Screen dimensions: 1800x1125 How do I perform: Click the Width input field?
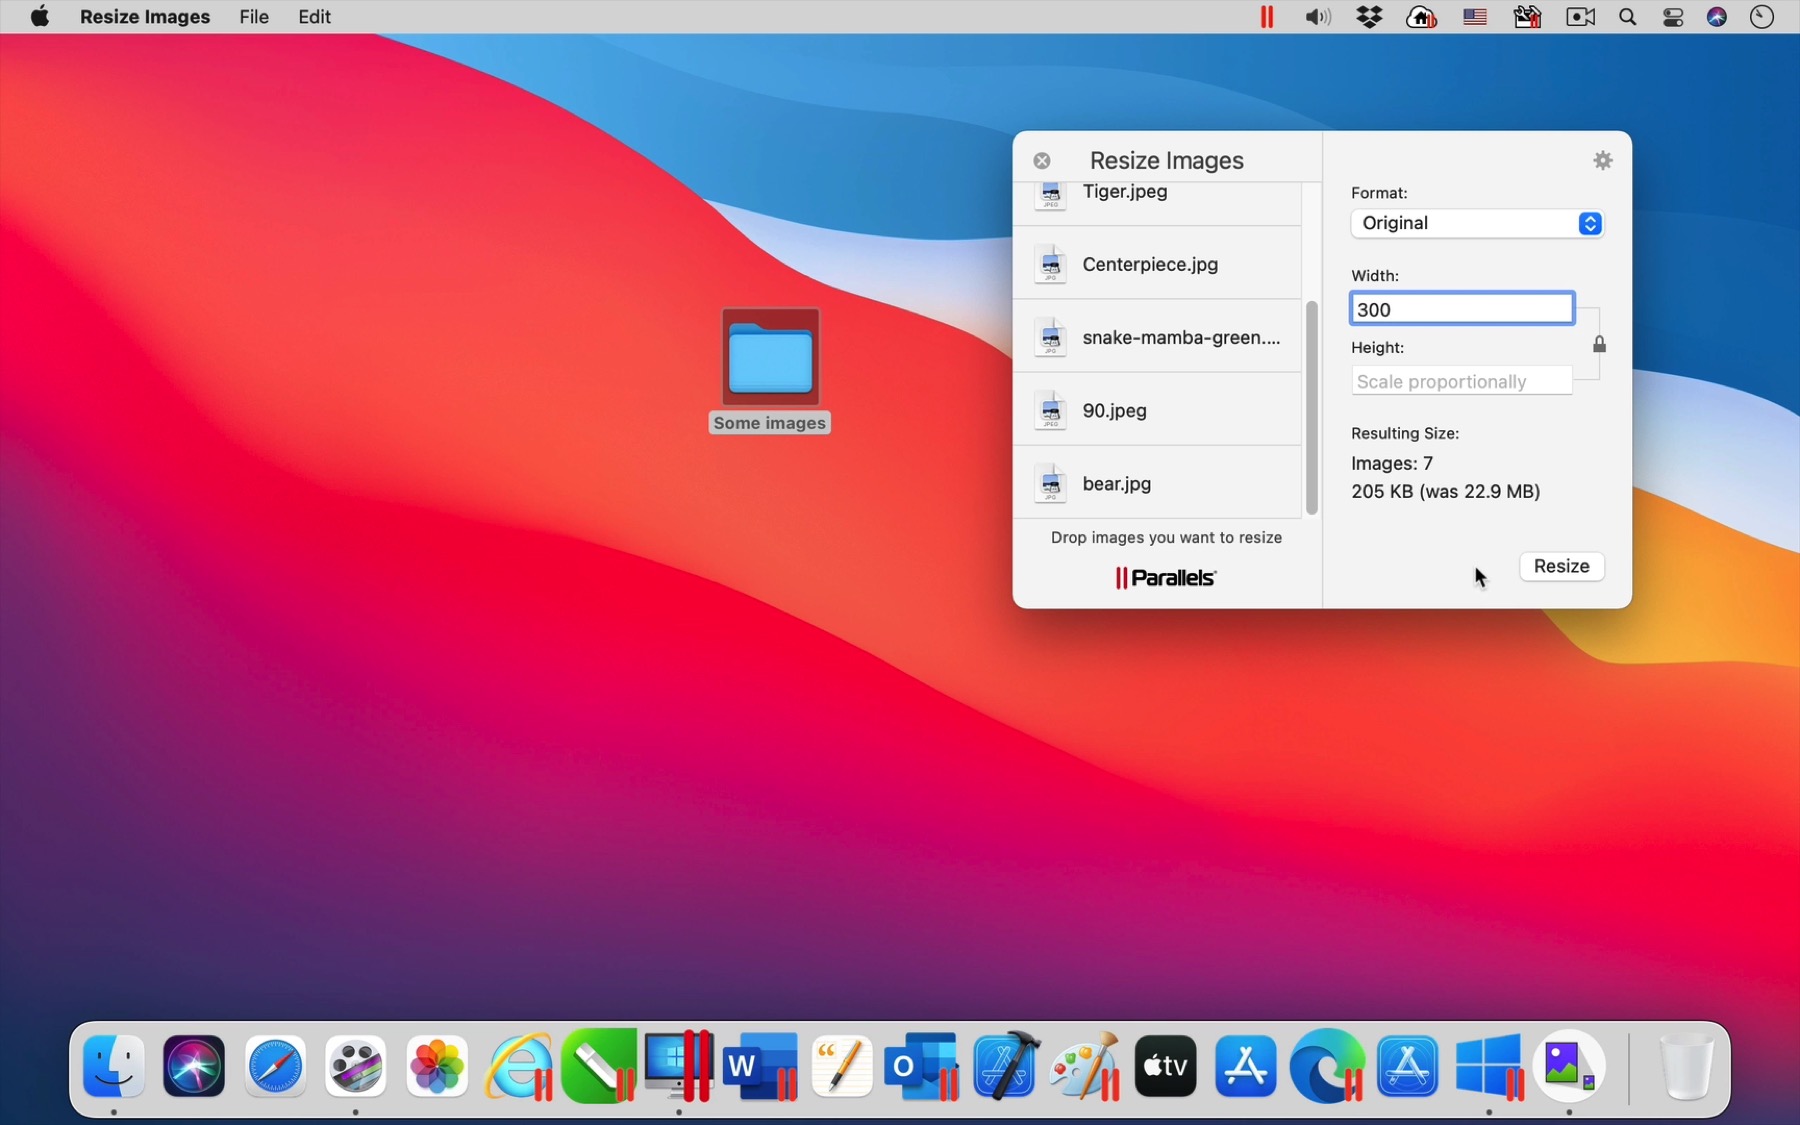point(1461,309)
